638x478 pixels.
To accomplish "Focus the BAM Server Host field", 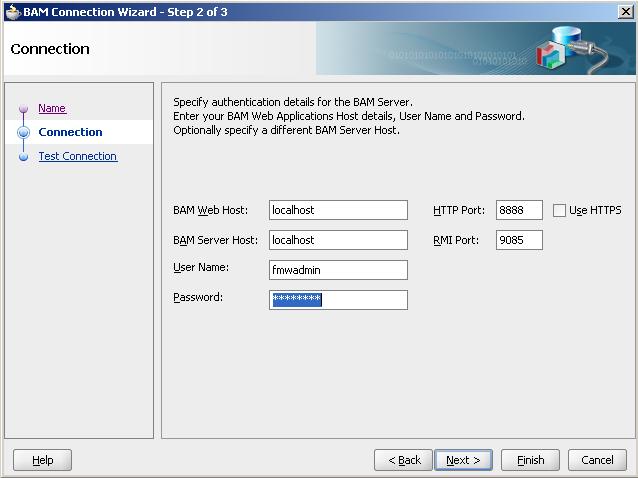I will point(338,240).
